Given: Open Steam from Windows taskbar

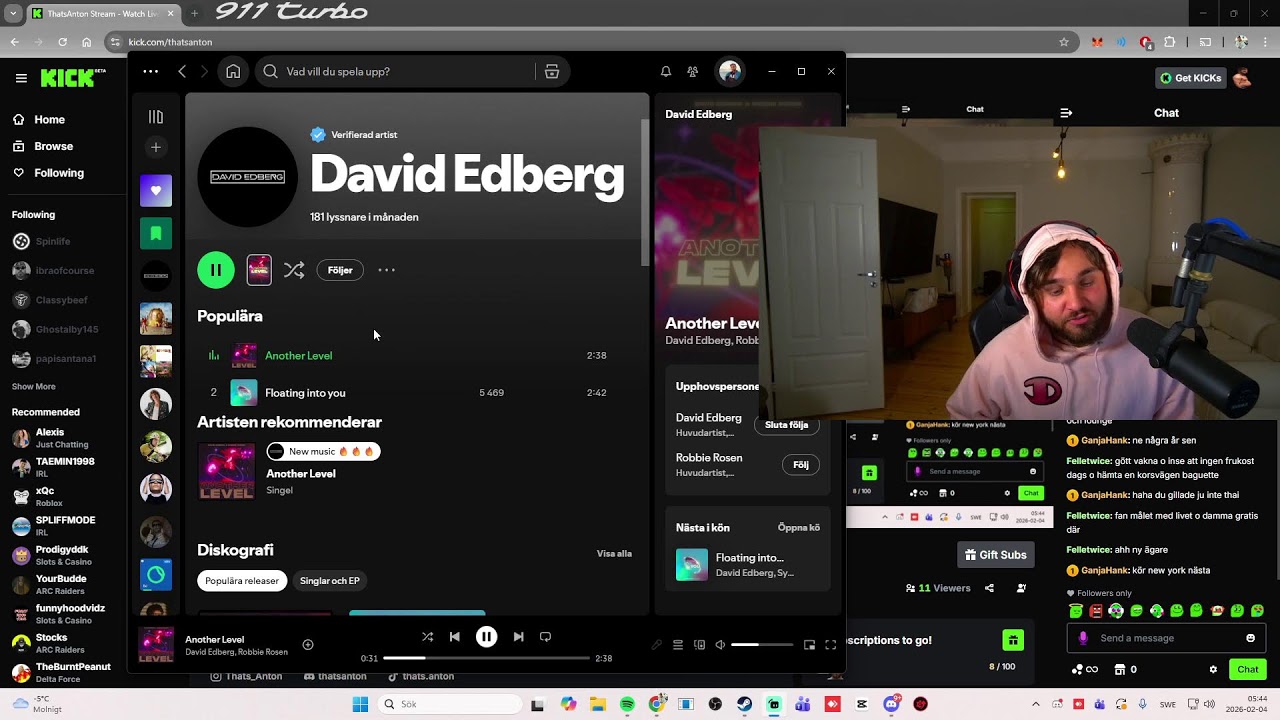Looking at the screenshot, I should tap(744, 704).
